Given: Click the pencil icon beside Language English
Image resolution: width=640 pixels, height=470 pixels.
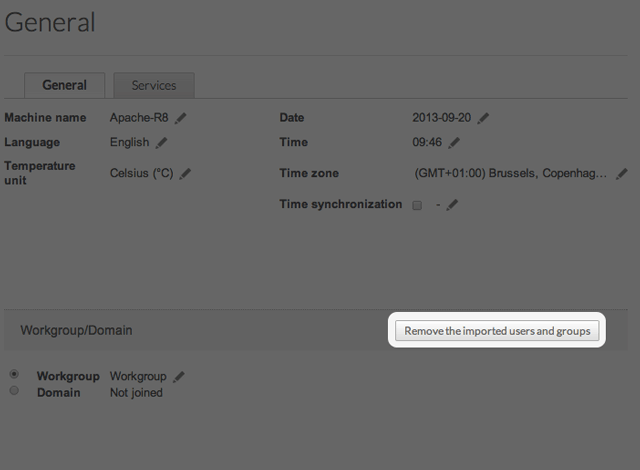Looking at the screenshot, I should 162,143.
